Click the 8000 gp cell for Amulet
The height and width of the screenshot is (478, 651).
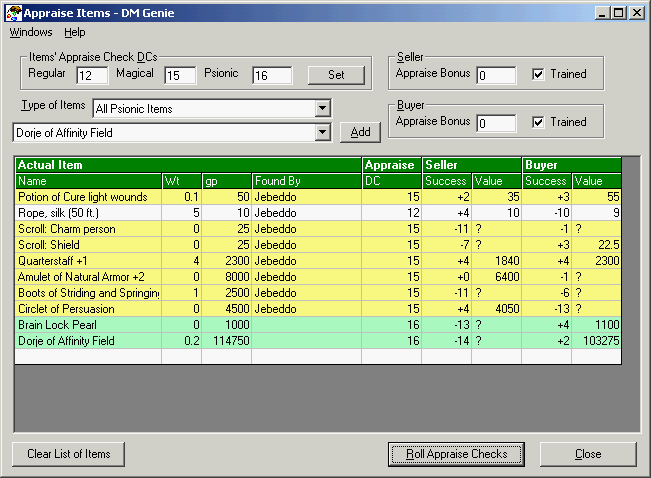click(227, 277)
